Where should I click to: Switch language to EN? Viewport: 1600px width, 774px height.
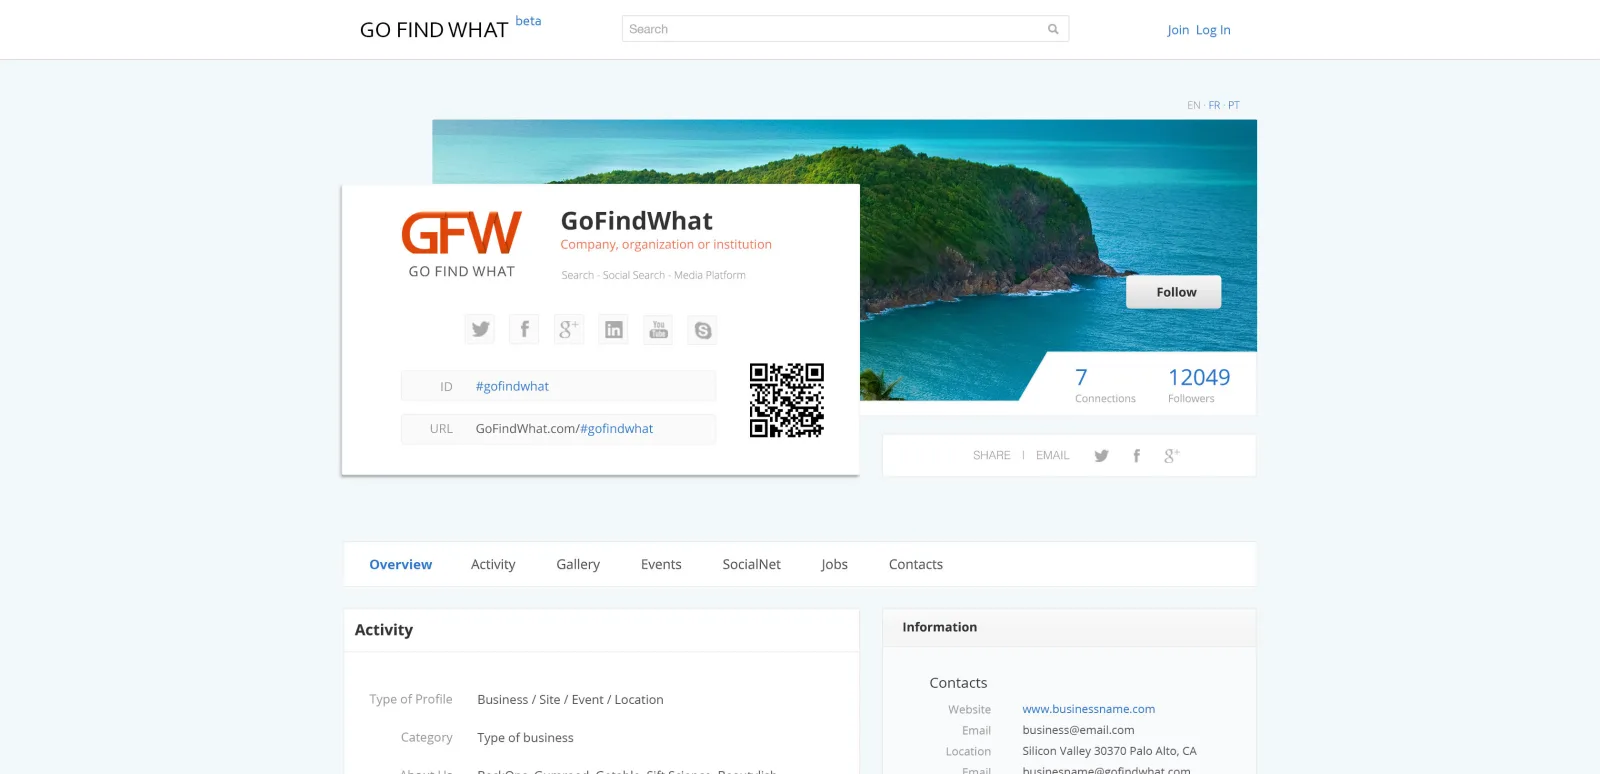pyautogui.click(x=1194, y=105)
